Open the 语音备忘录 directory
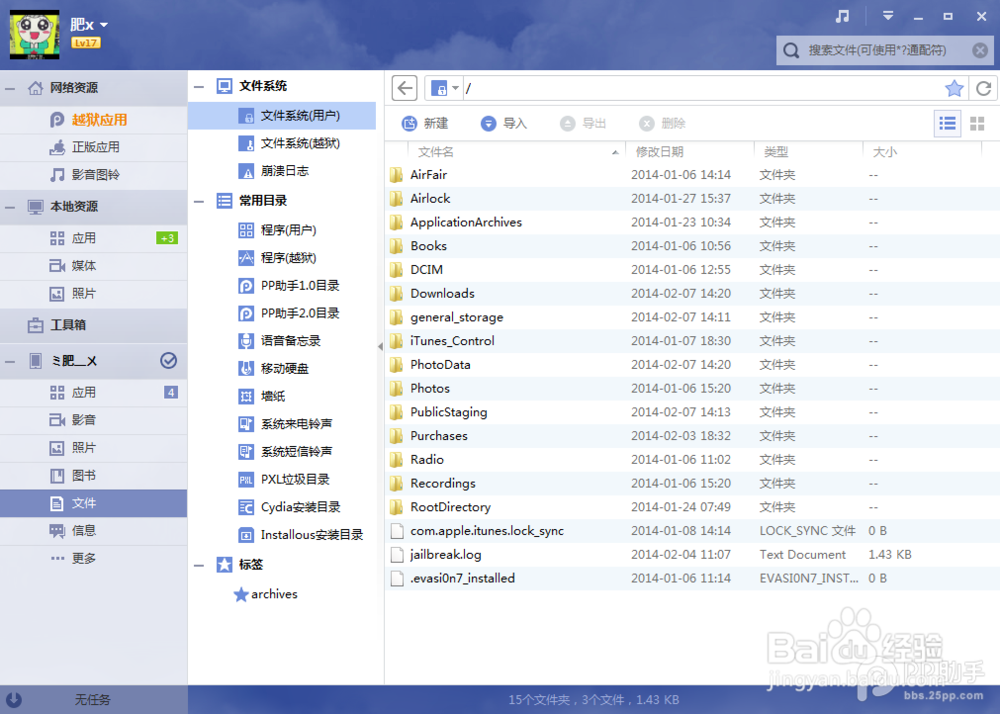The height and width of the screenshot is (714, 1000). (282, 341)
